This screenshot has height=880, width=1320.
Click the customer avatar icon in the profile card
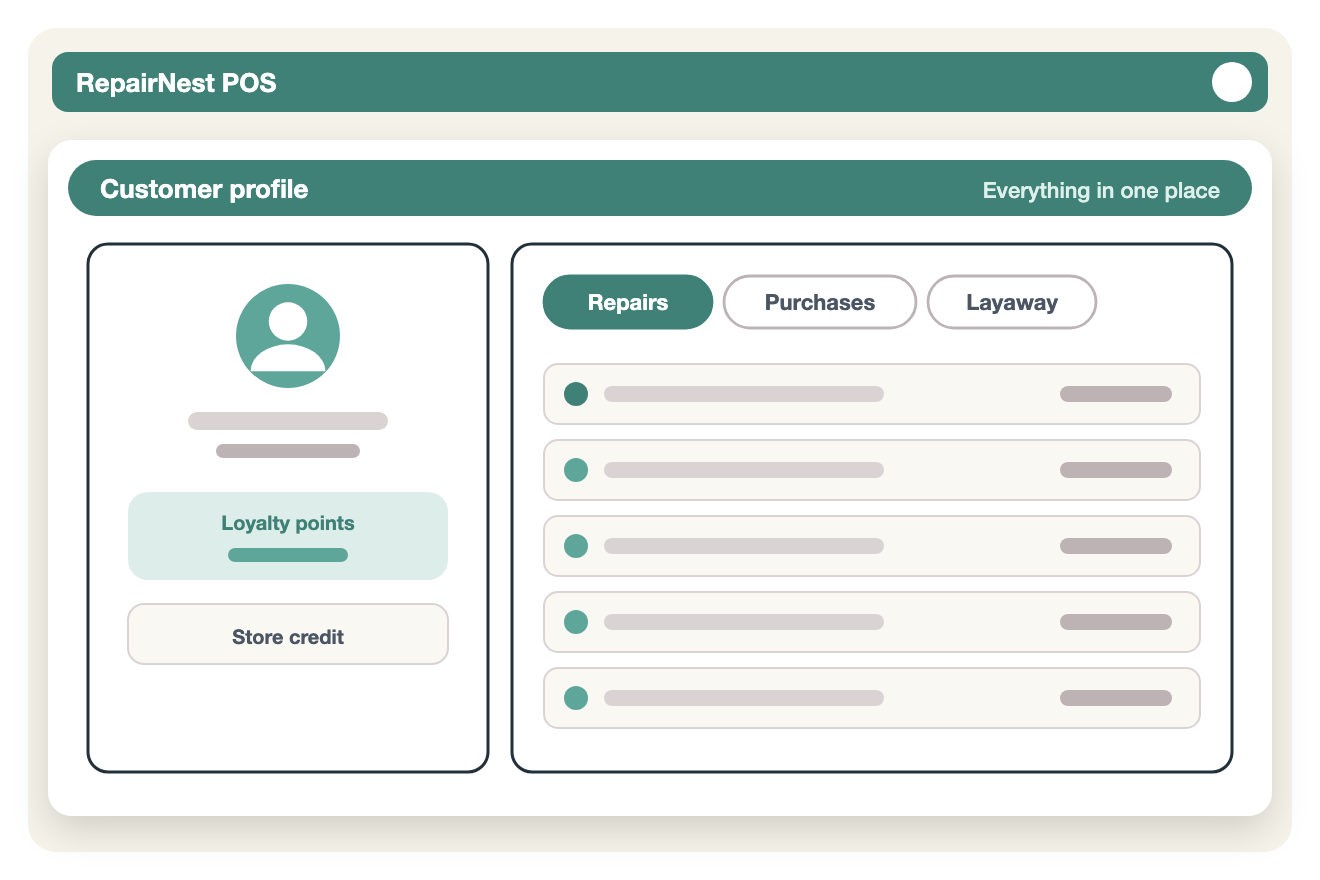click(288, 336)
